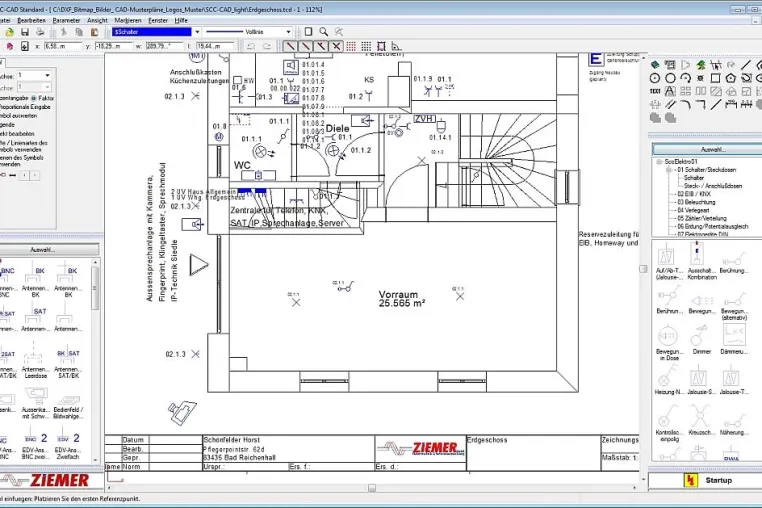This screenshot has height=508, width=762.
Task: Open the Bearbeiten menu
Action: coord(31,20)
